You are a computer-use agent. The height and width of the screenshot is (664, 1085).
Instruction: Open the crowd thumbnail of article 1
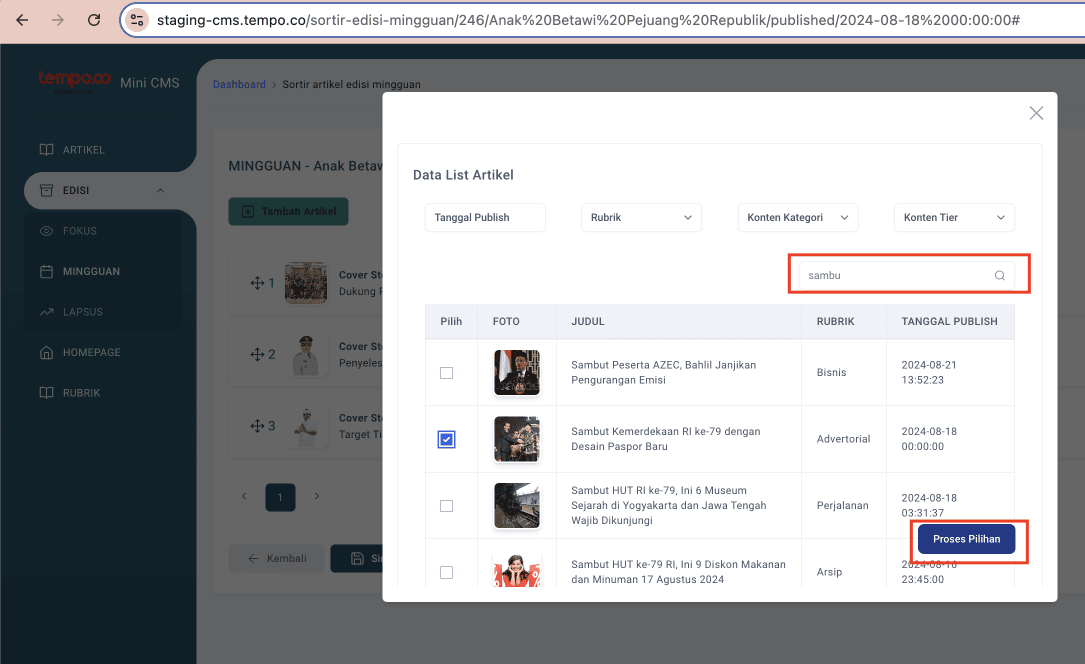click(x=306, y=283)
